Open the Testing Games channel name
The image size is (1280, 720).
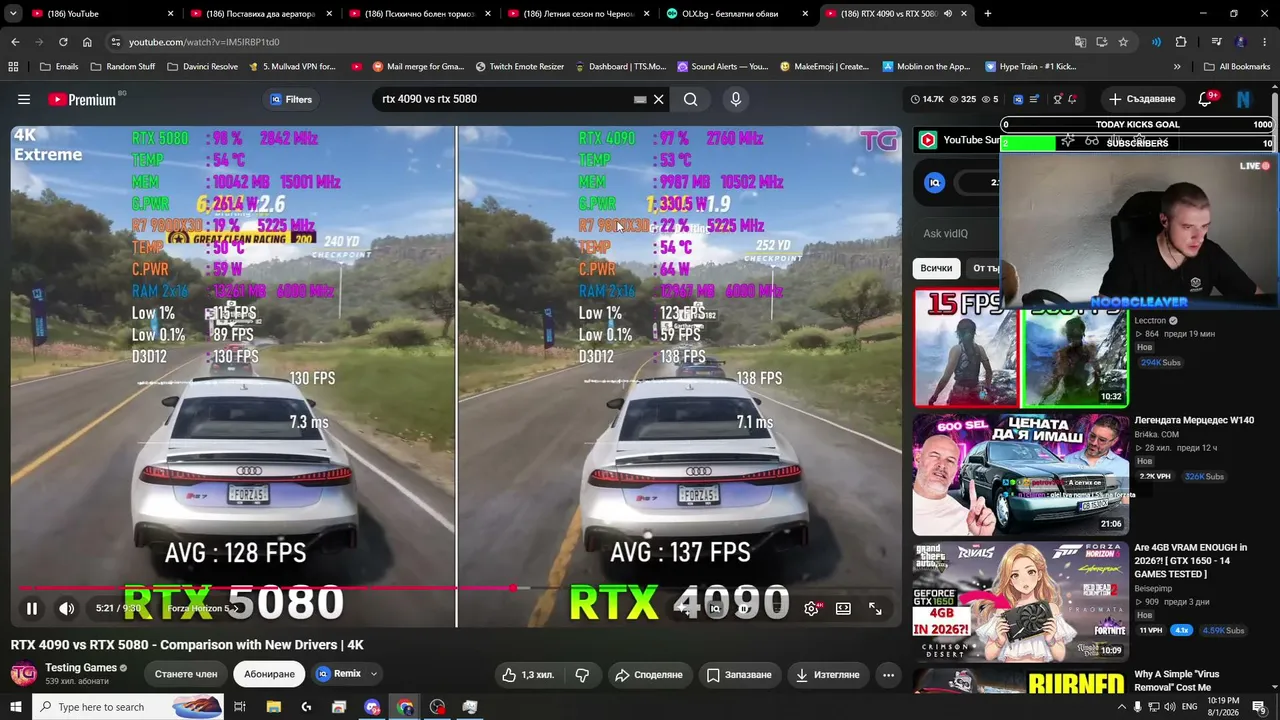(x=81, y=667)
